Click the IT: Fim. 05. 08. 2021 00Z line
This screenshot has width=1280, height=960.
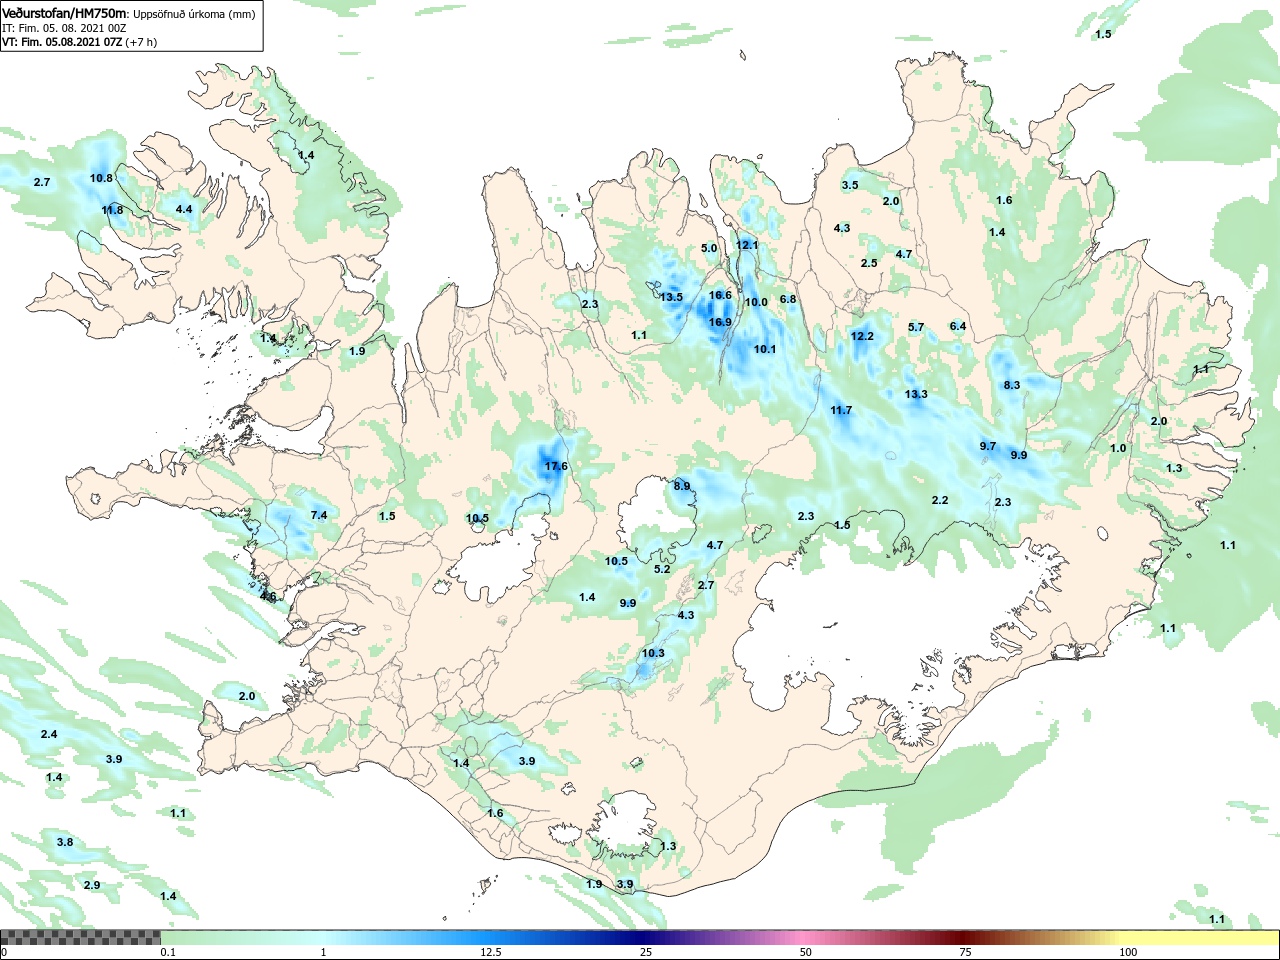(64, 28)
